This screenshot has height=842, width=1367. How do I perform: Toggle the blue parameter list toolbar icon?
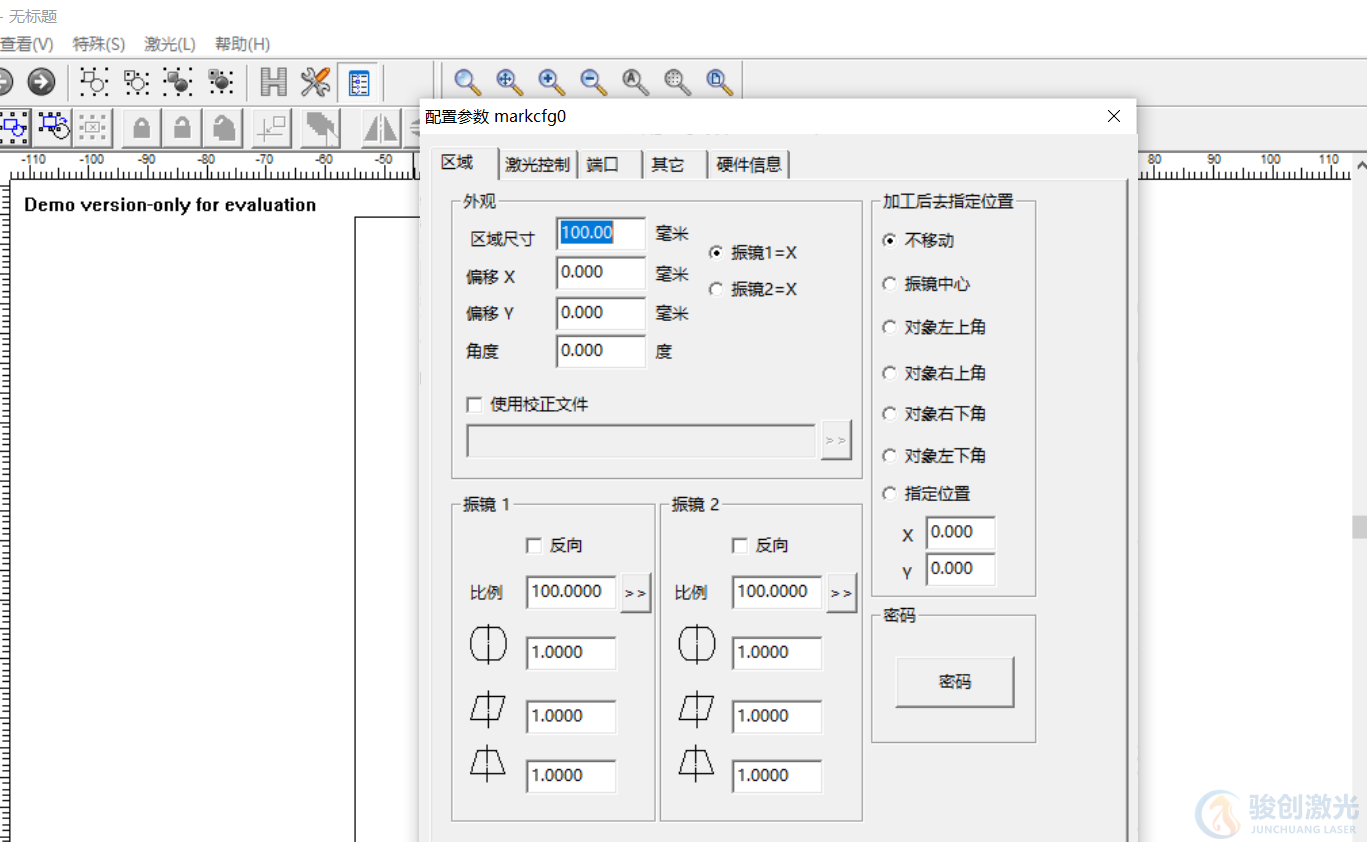pyautogui.click(x=358, y=82)
